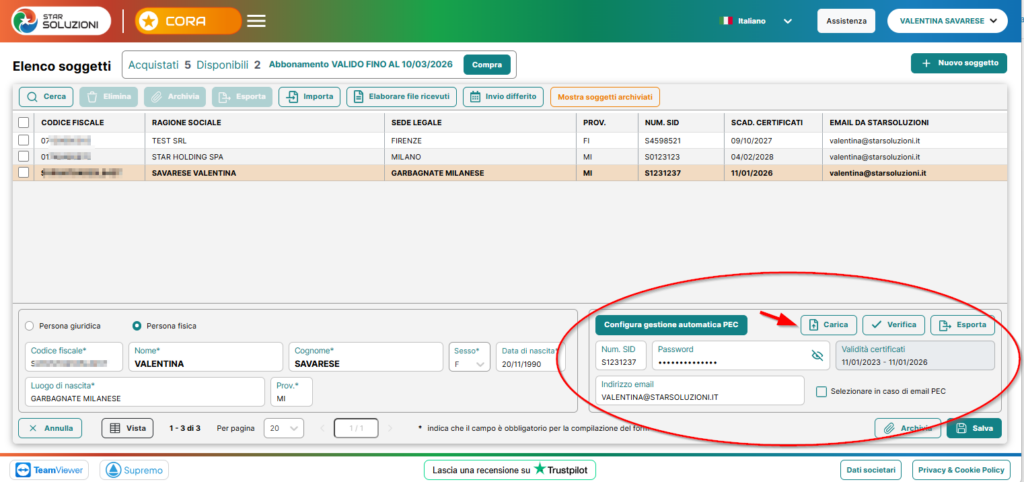Open Elaborare file ricevuti
This screenshot has height=482, width=1024.
click(402, 97)
